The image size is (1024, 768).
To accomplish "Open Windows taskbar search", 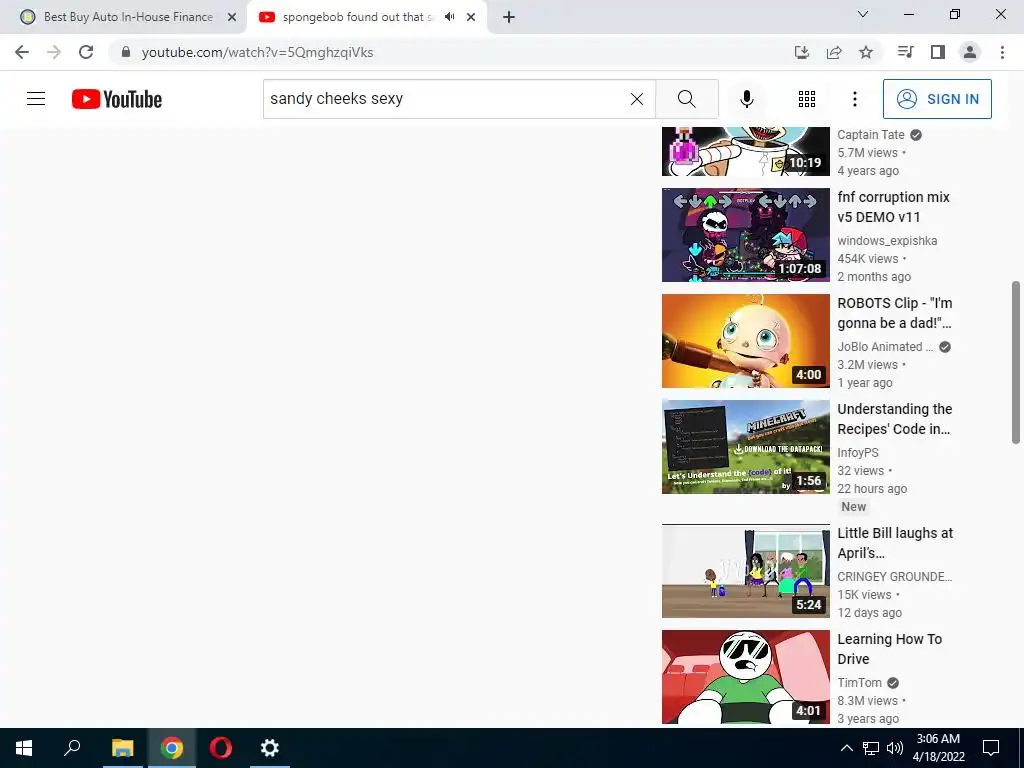I will click(x=72, y=748).
